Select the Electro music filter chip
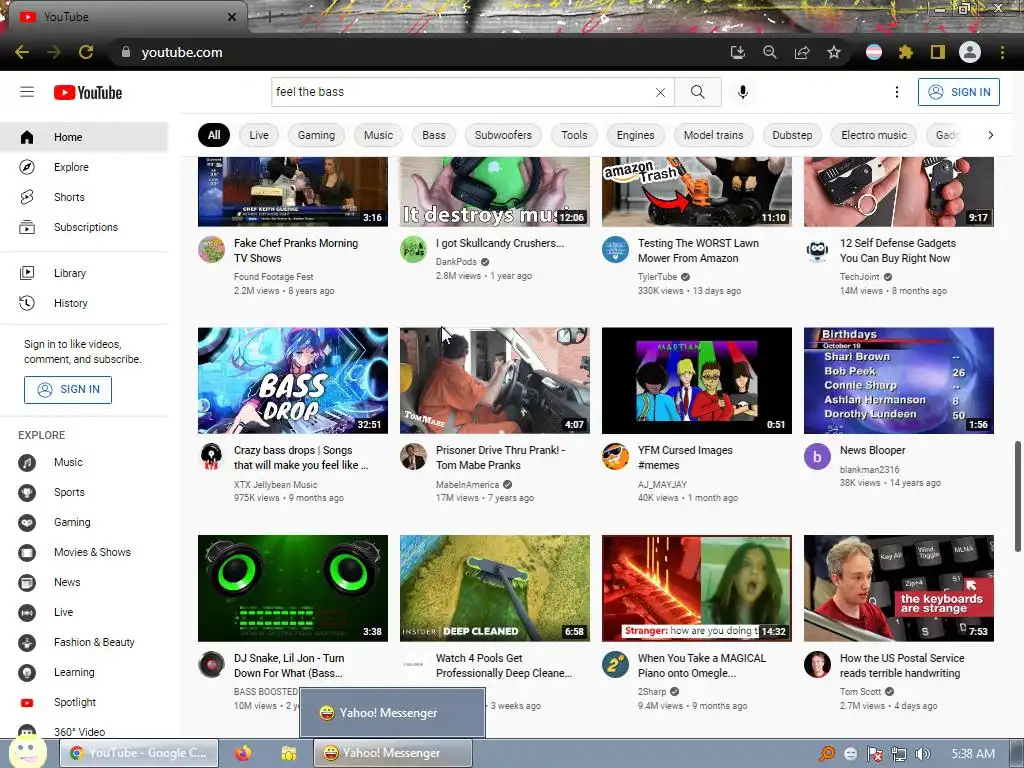The height and width of the screenshot is (768, 1024). tap(874, 135)
